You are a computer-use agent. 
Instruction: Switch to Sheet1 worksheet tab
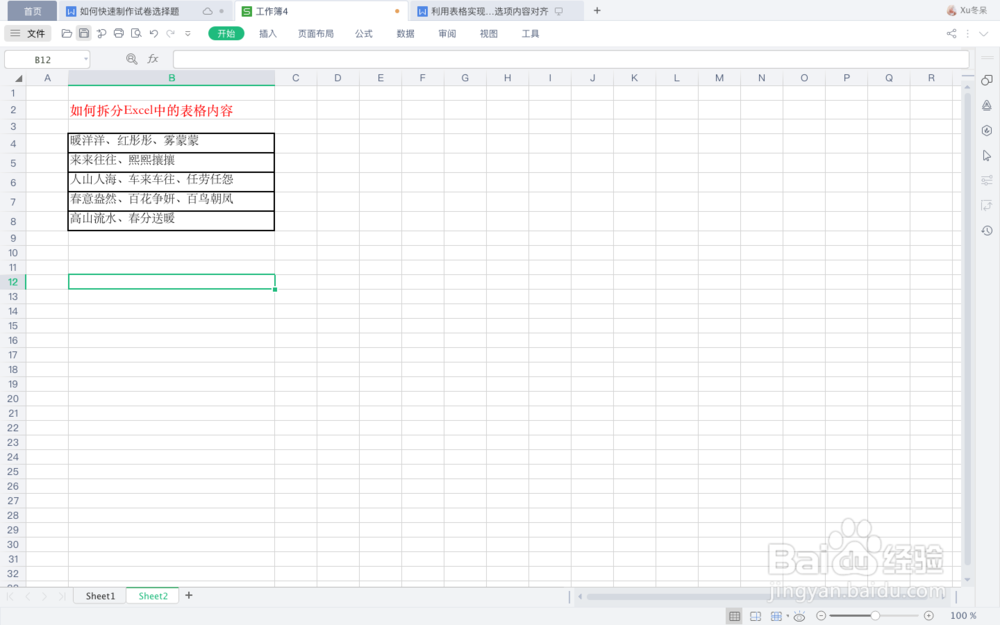[100, 596]
